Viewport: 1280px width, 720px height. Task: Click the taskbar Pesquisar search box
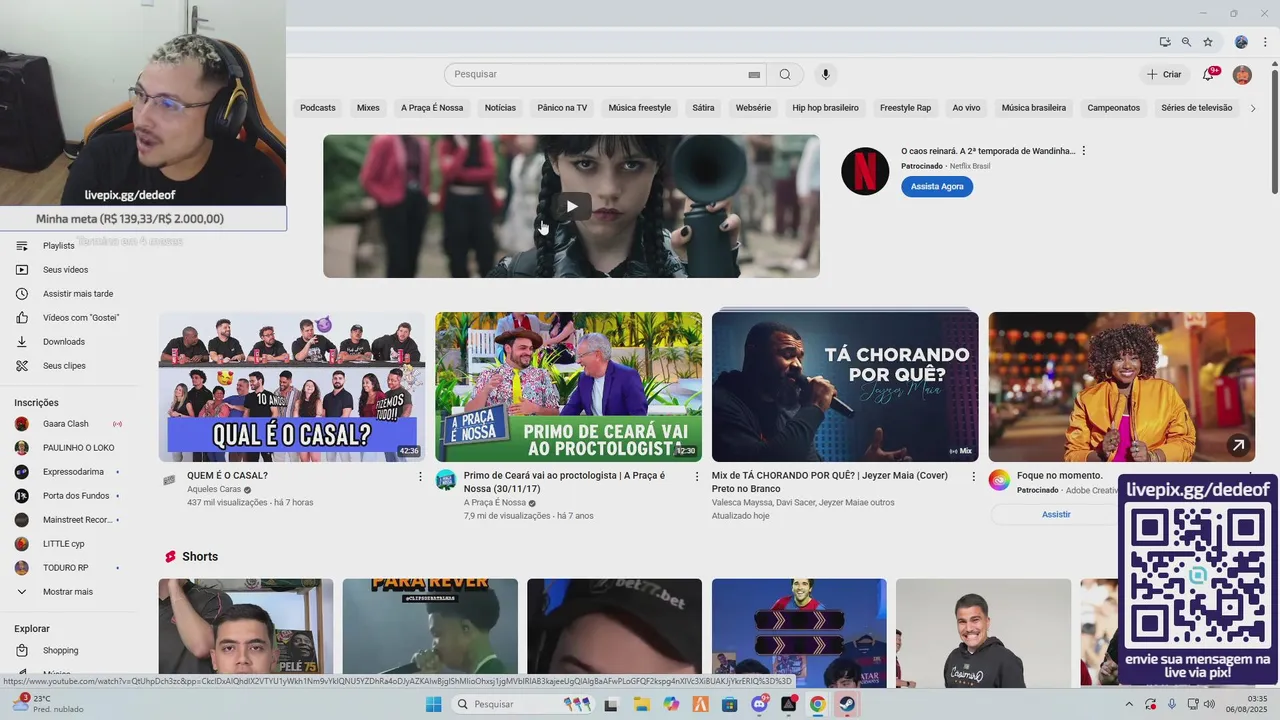(526, 704)
